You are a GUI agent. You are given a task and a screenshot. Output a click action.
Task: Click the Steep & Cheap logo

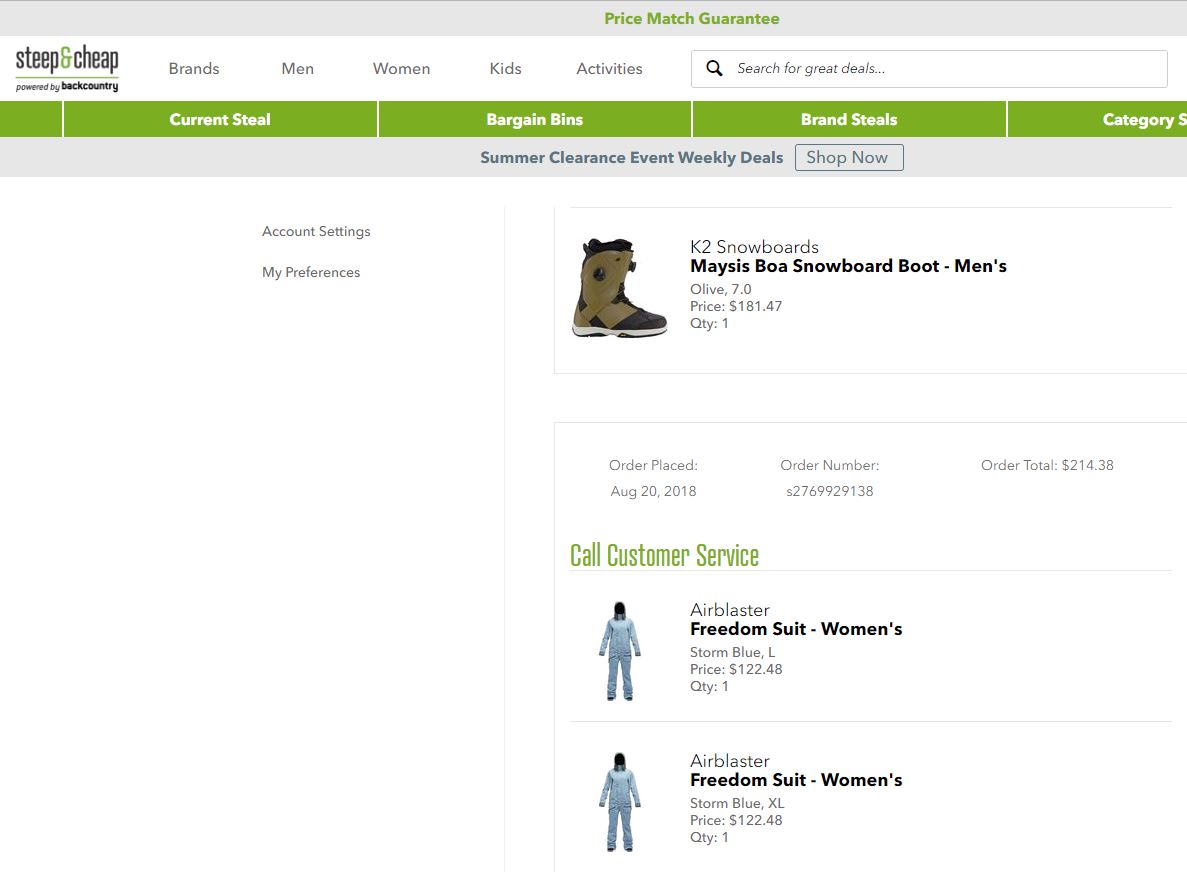click(67, 68)
